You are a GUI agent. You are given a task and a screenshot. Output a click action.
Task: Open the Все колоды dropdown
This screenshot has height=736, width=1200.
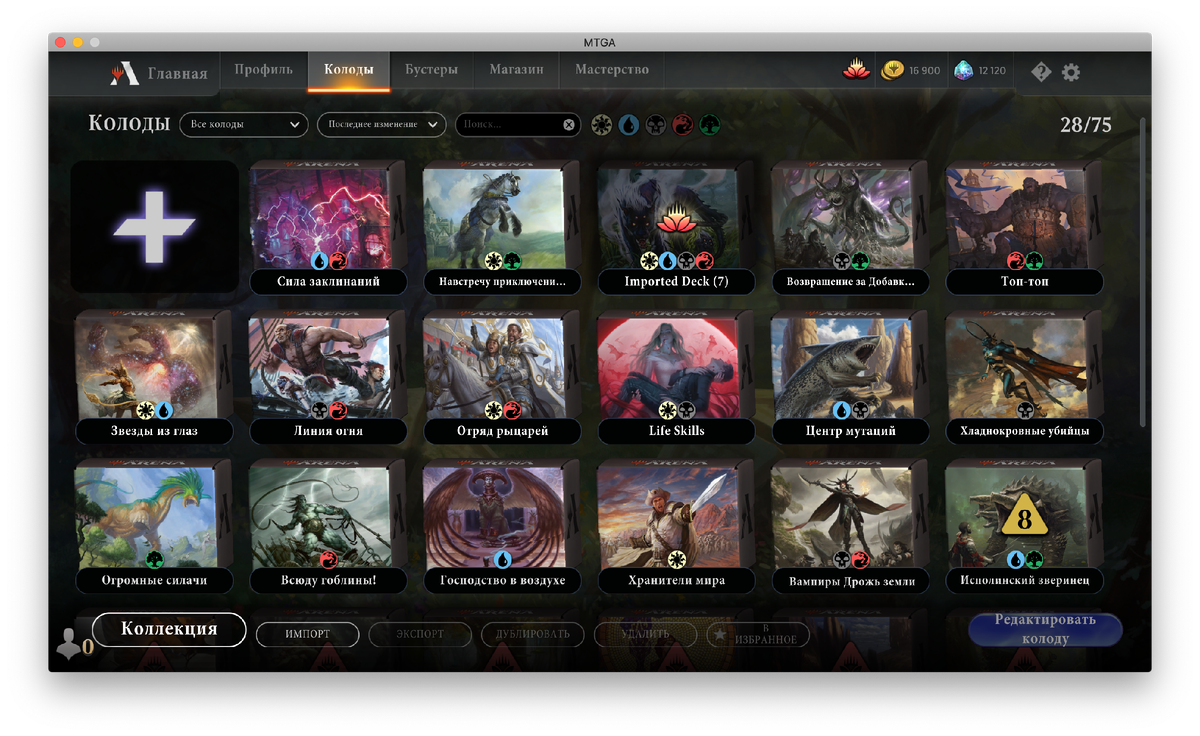coord(243,125)
